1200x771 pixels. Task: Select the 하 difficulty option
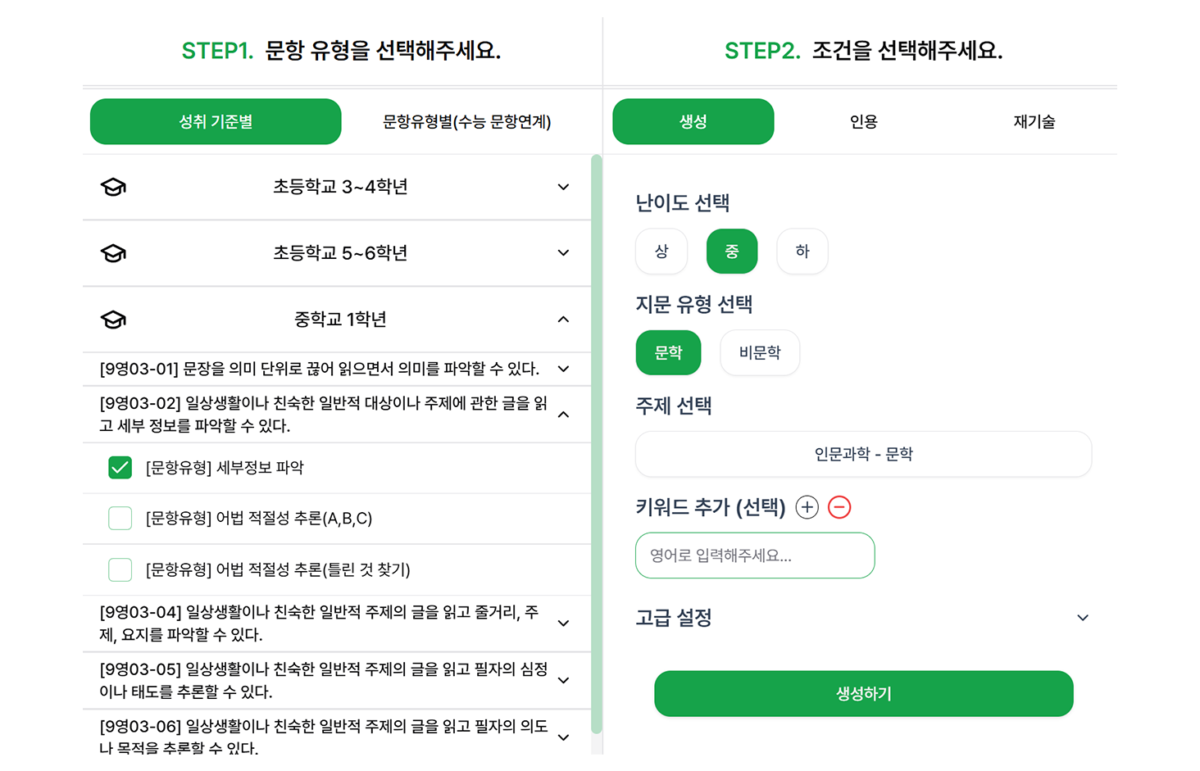802,251
